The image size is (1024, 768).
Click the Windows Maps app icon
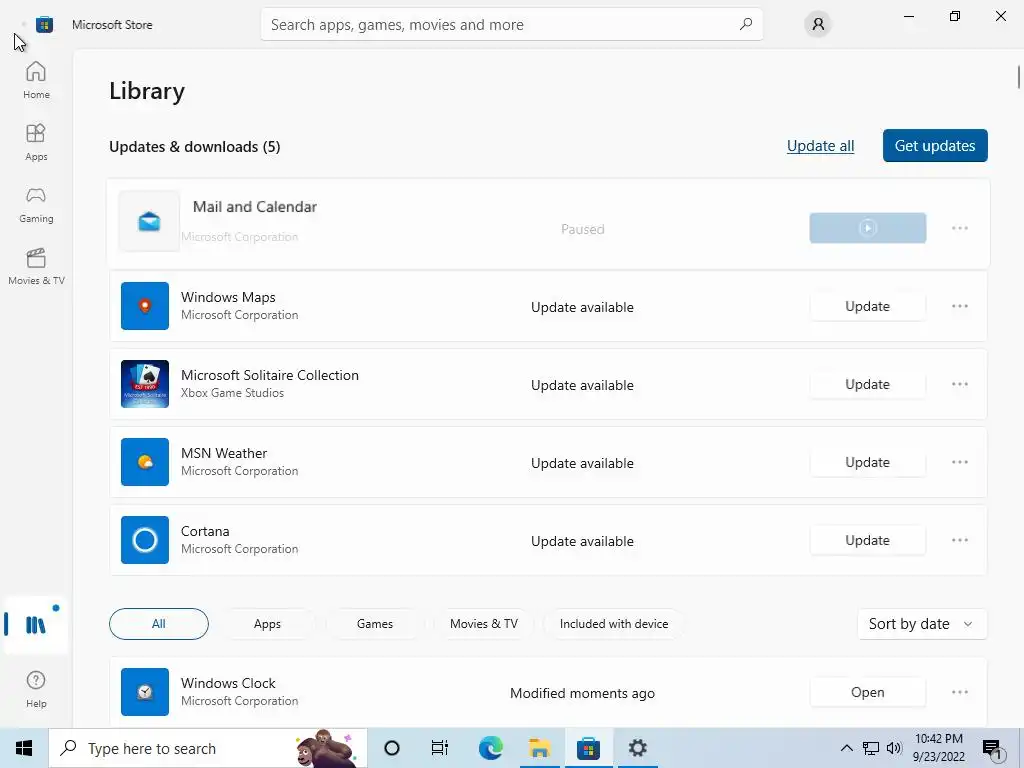(145, 306)
